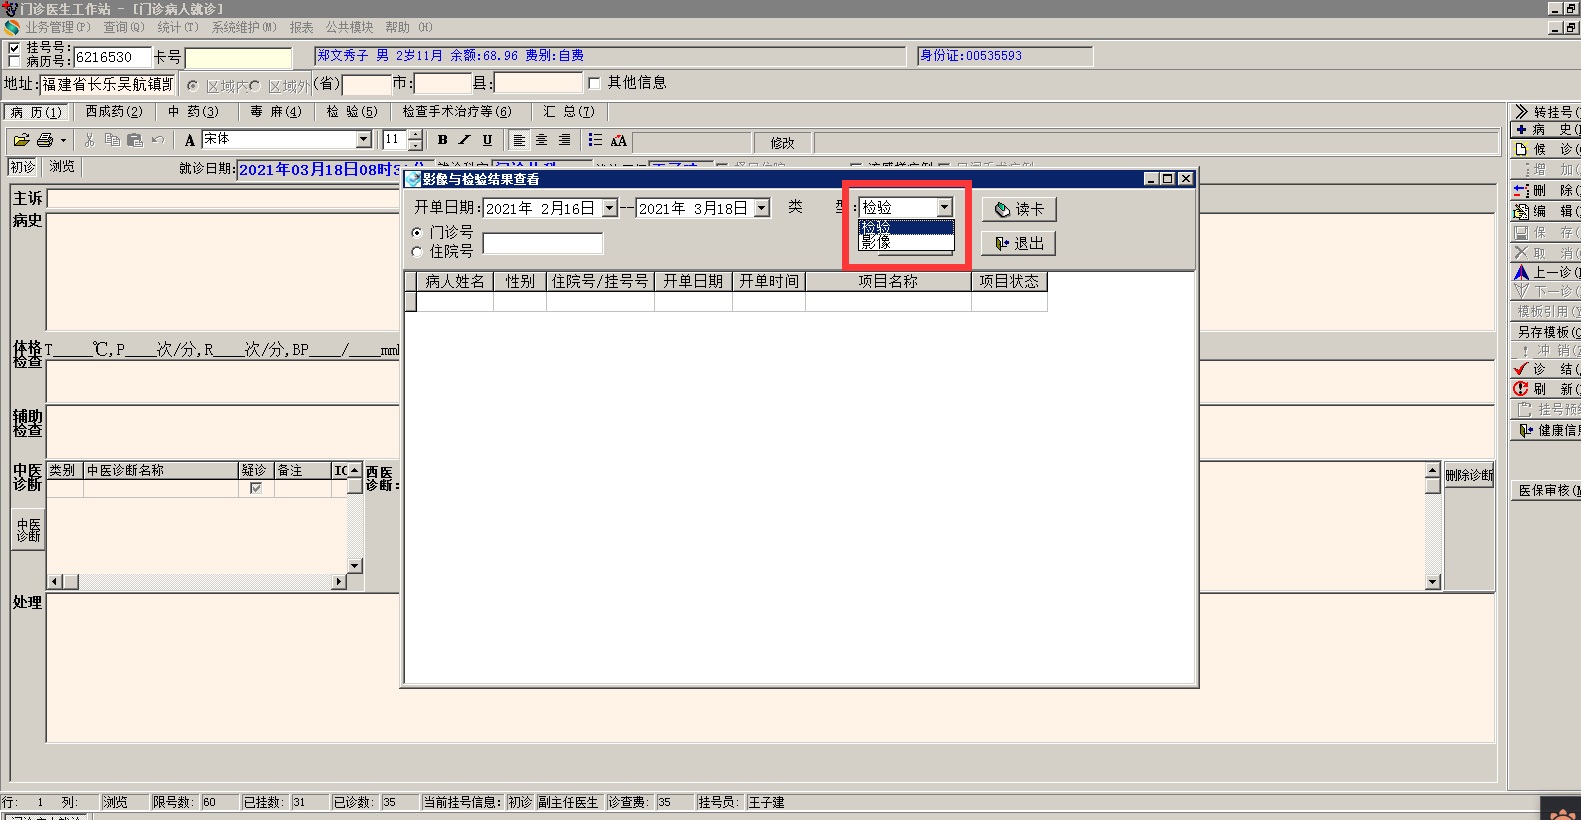
Task: Open the print options dropdown arrow
Action: (x=63, y=140)
